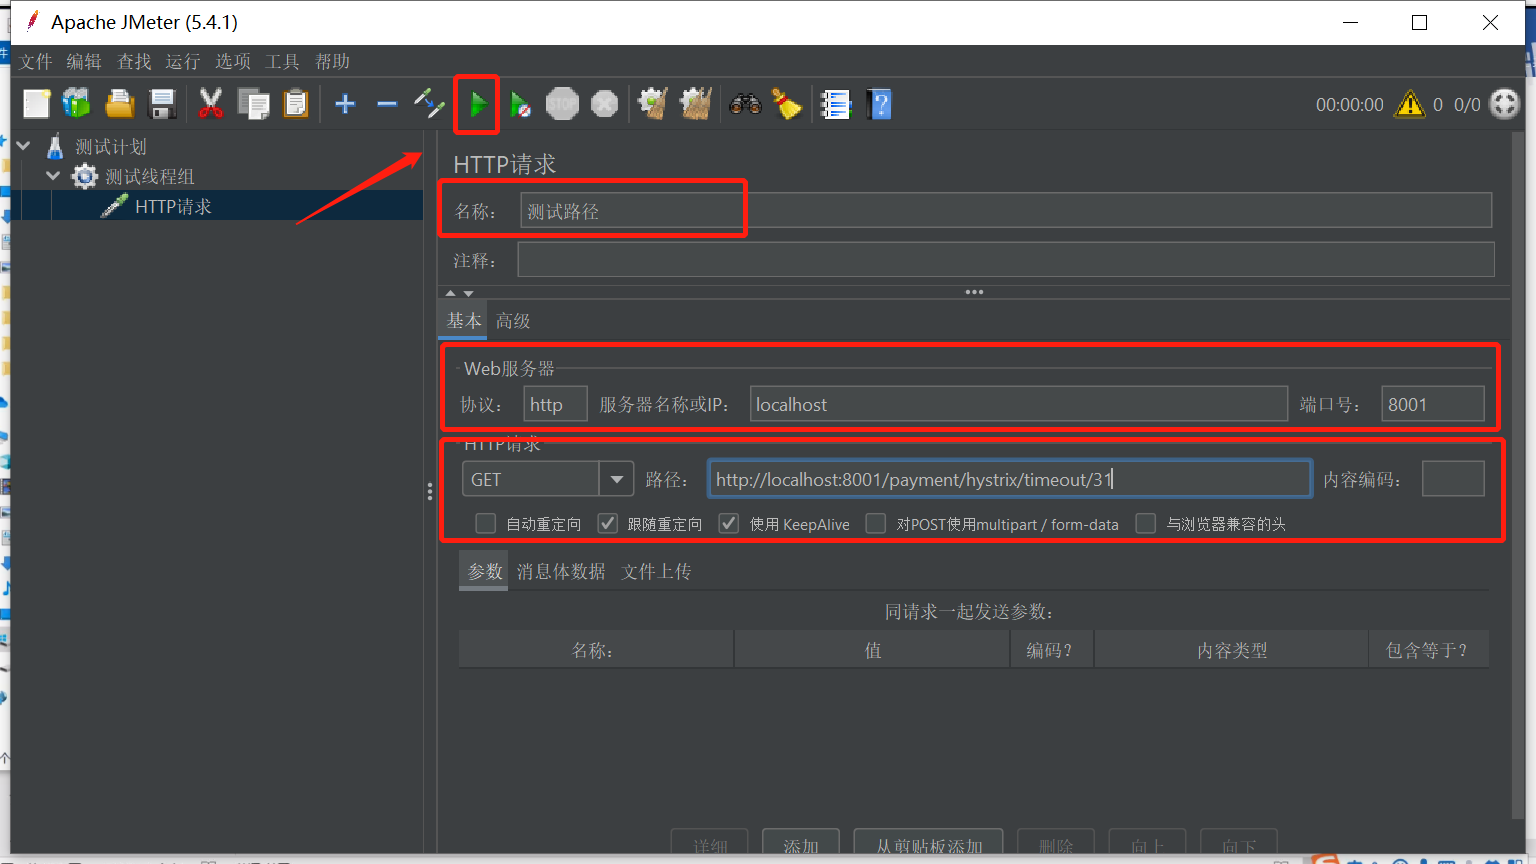Open the 帮助 menu
The width and height of the screenshot is (1536, 864).
(332, 62)
